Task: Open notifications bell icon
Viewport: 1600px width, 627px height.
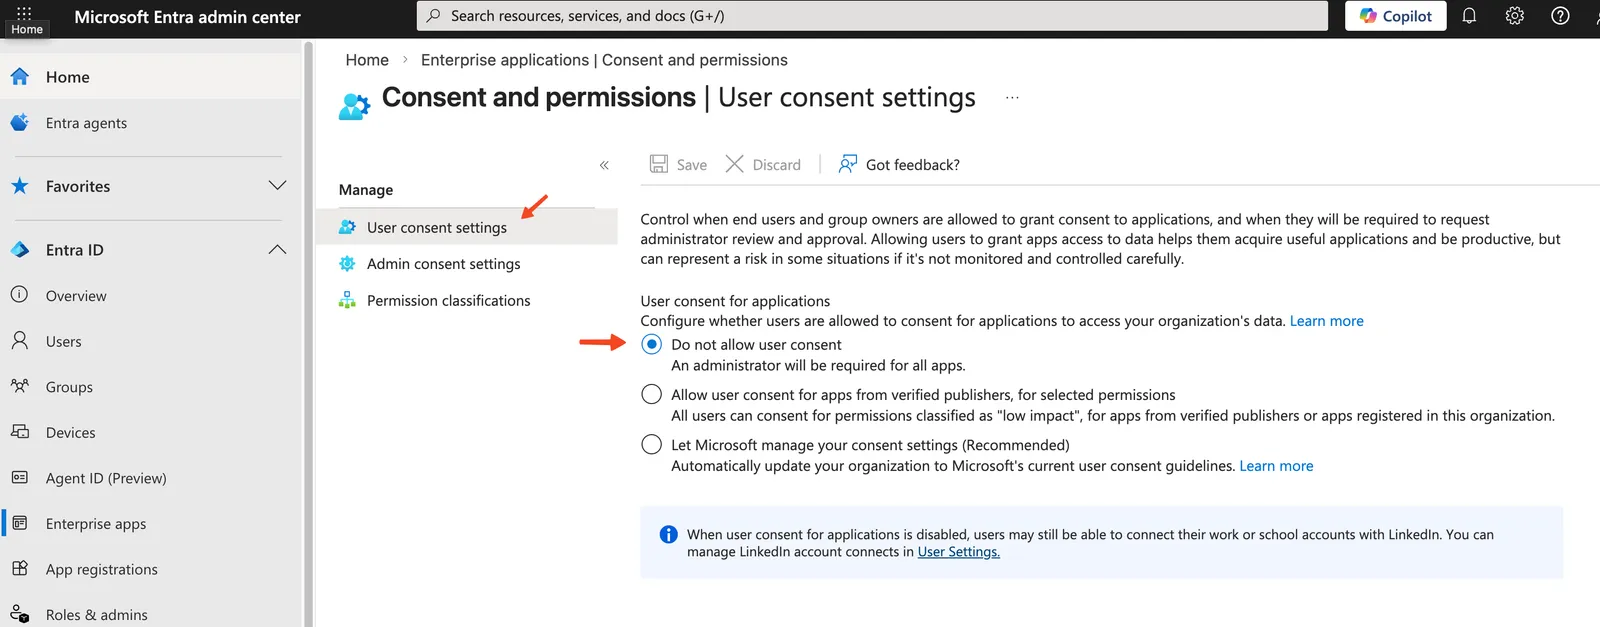Action: 1469,16
